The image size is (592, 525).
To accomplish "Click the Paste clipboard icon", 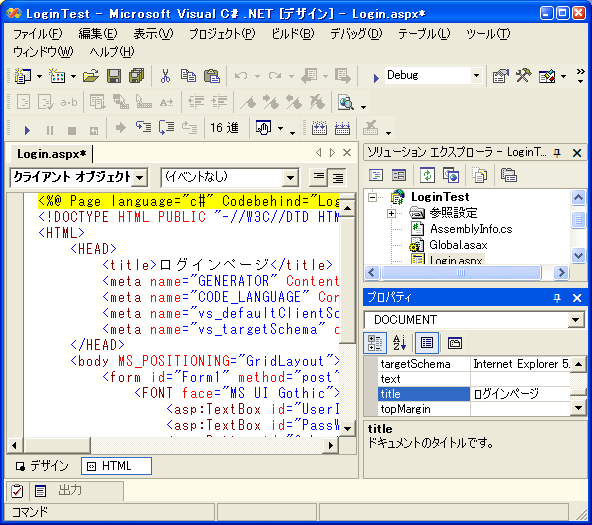I will coord(211,76).
